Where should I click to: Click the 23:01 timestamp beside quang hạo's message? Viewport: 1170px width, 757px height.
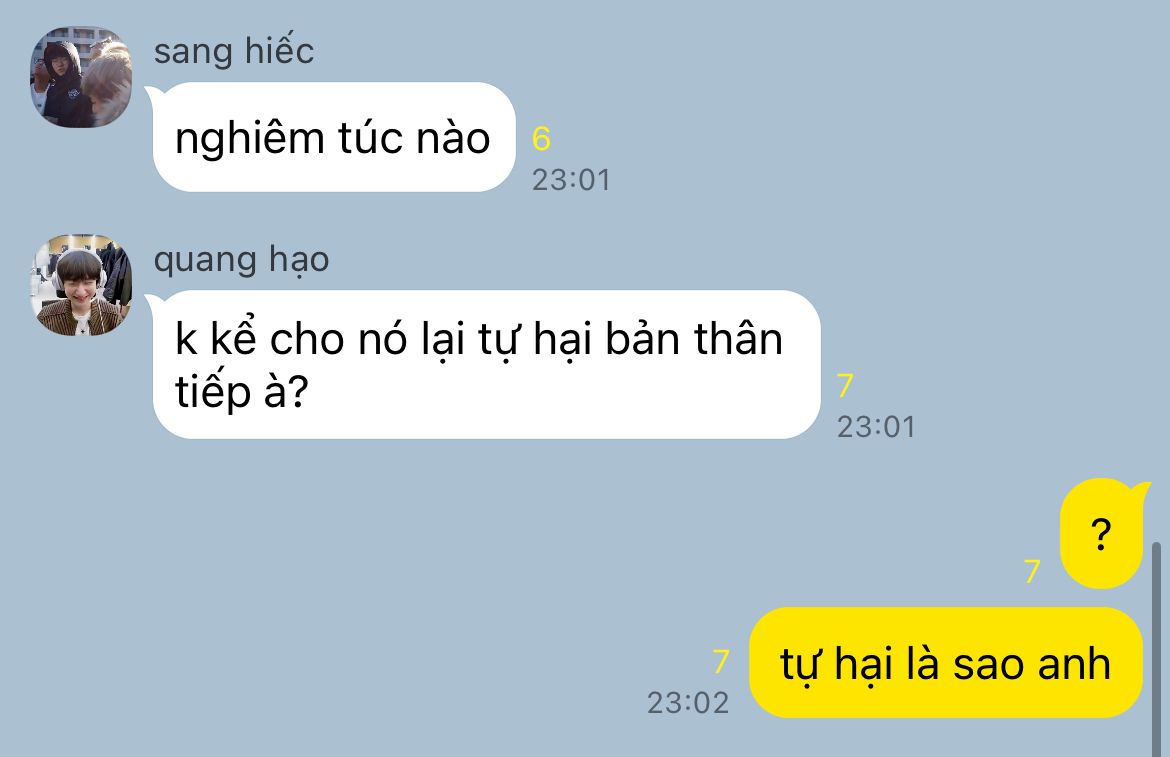pos(876,427)
